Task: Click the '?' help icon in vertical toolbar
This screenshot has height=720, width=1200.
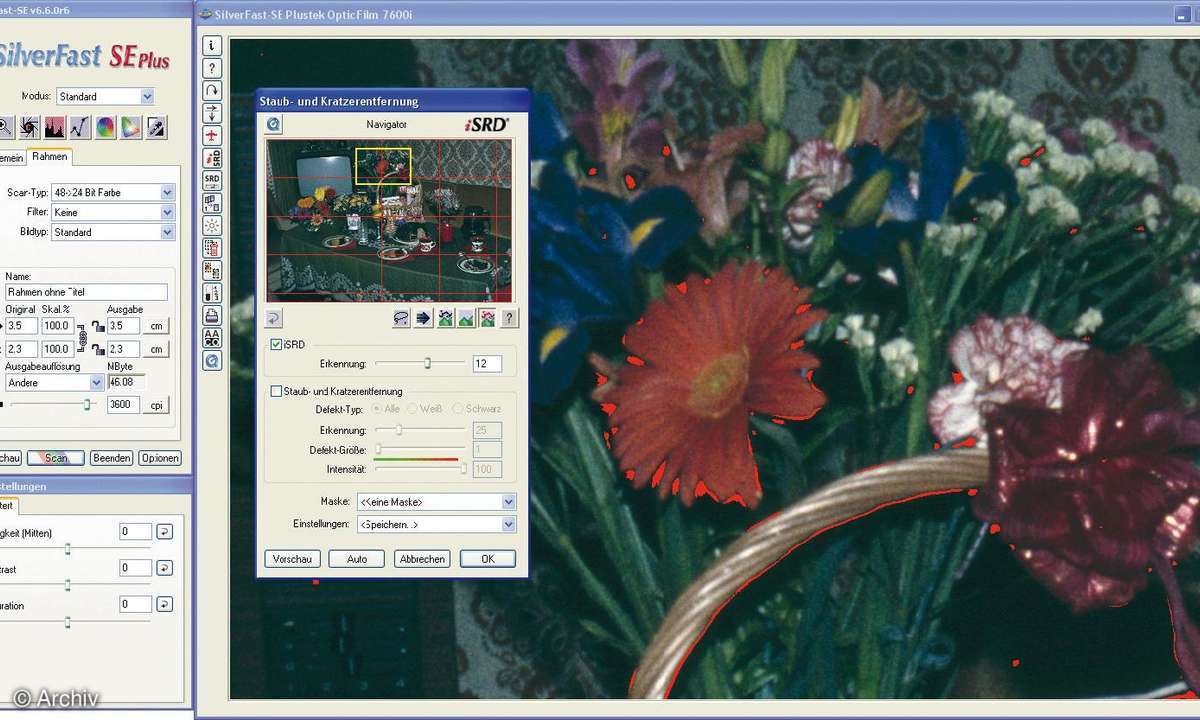Action: tap(212, 68)
